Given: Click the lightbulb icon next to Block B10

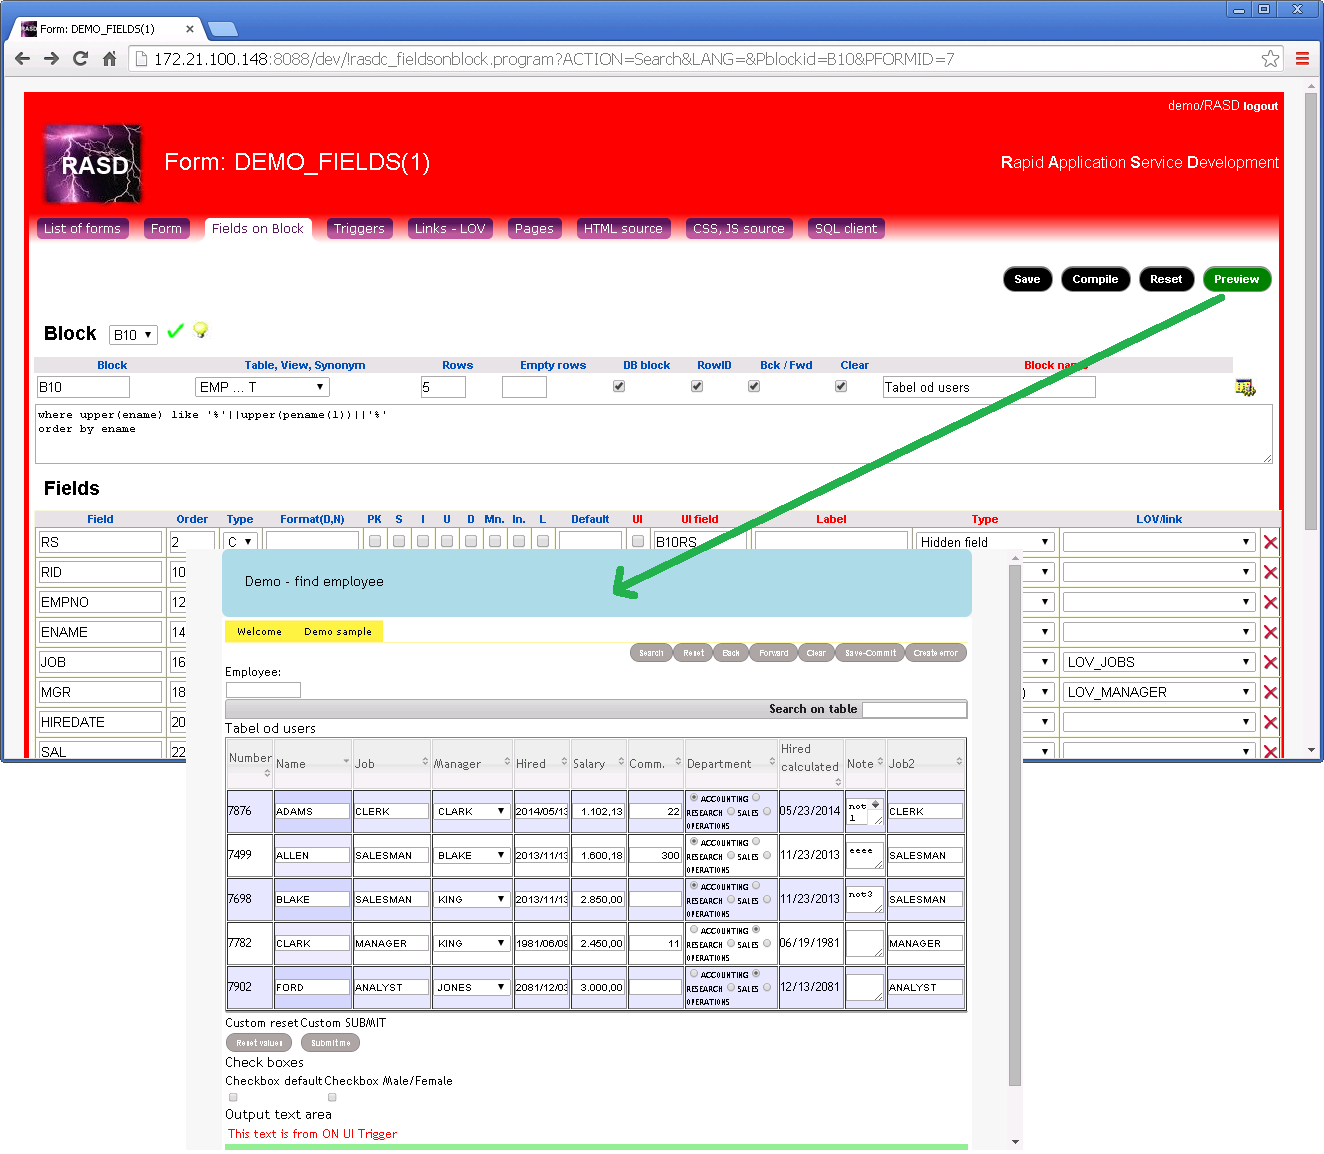Looking at the screenshot, I should (x=200, y=330).
